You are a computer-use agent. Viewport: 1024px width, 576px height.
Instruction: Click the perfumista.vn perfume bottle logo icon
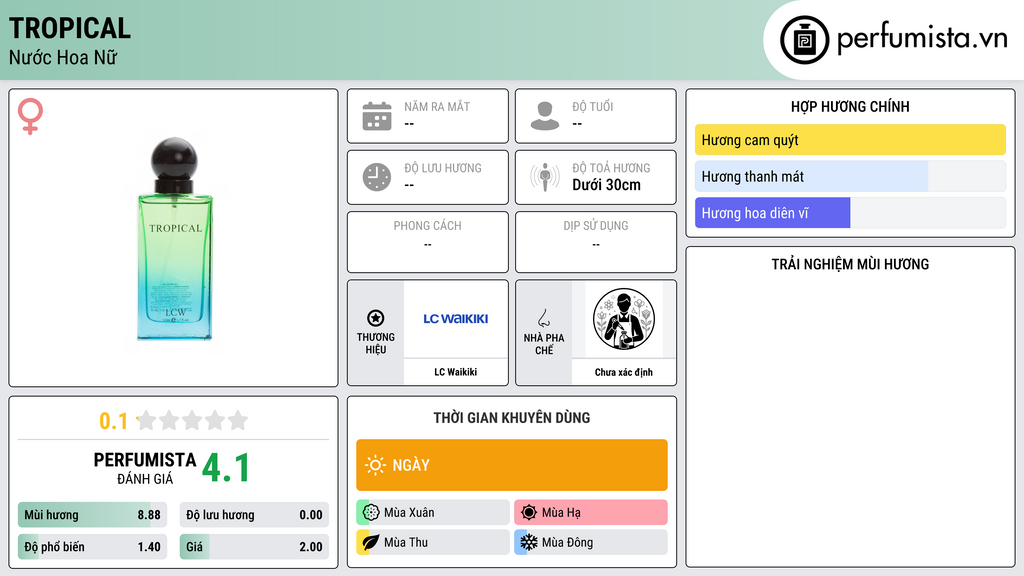coord(804,40)
